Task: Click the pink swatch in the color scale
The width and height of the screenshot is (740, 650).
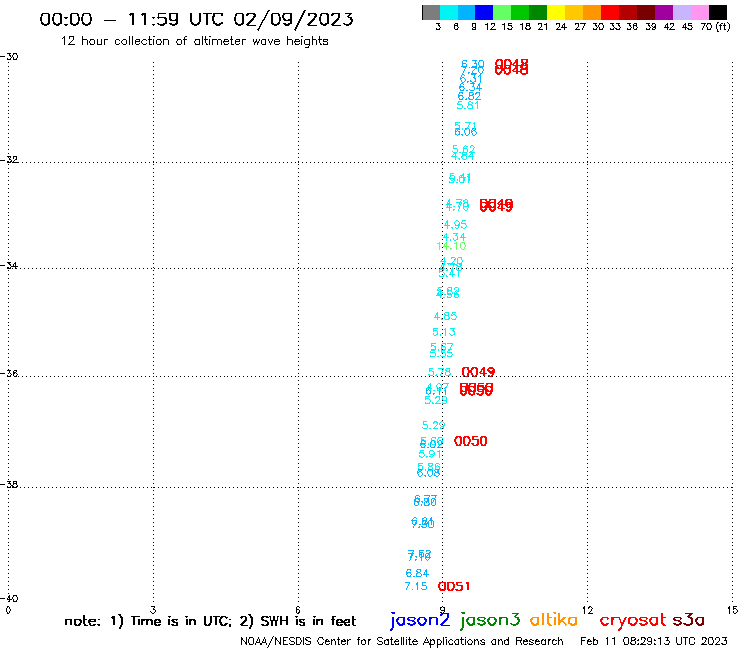Action: point(699,12)
